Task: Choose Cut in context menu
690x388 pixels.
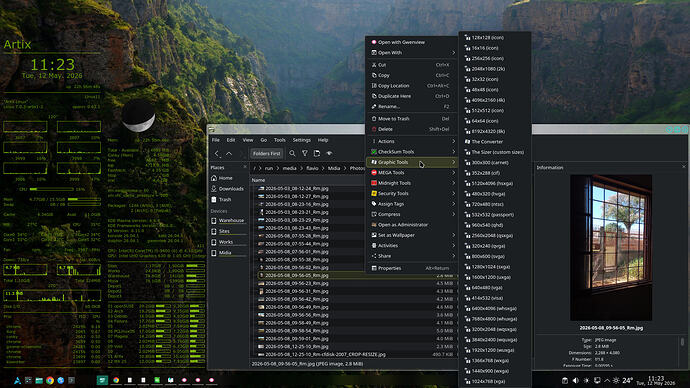Action: [412, 65]
